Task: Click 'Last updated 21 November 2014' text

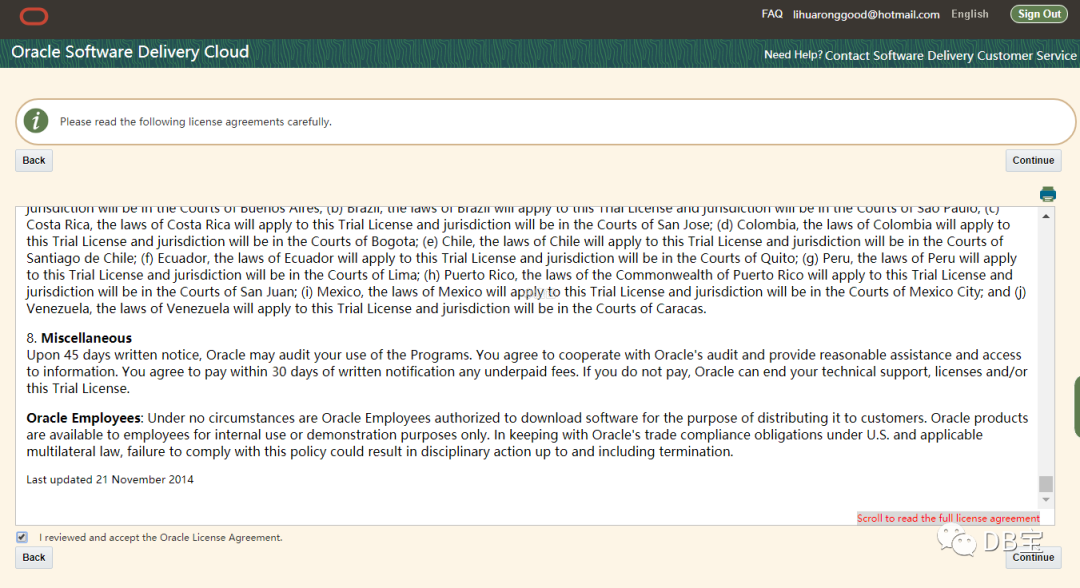Action: (110, 479)
